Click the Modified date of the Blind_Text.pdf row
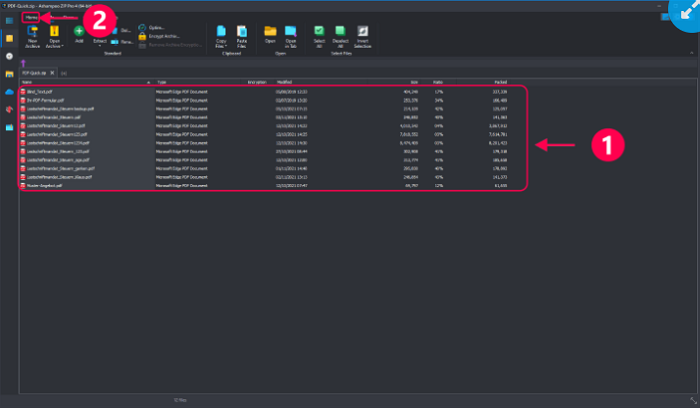The height and width of the screenshot is (408, 700). pyautogui.click(x=291, y=92)
